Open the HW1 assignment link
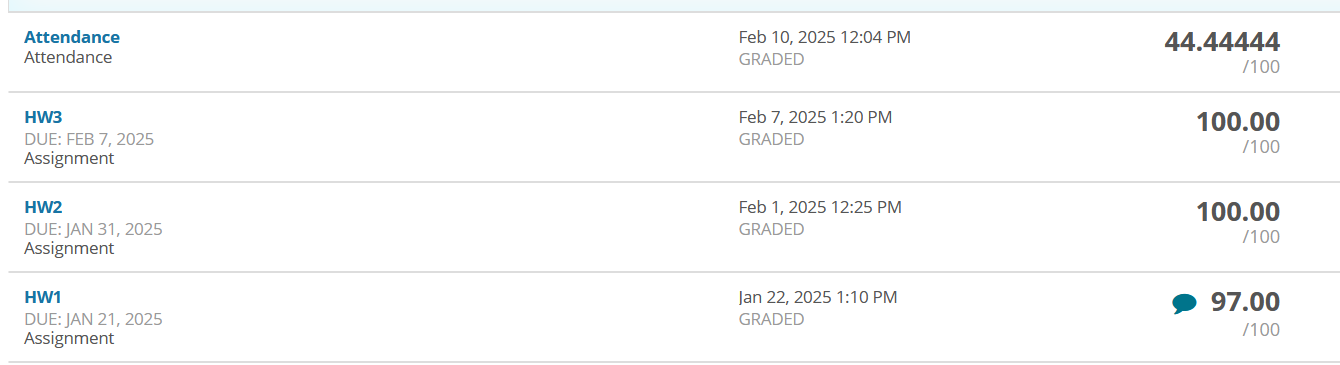The height and width of the screenshot is (365, 1340). [43, 297]
